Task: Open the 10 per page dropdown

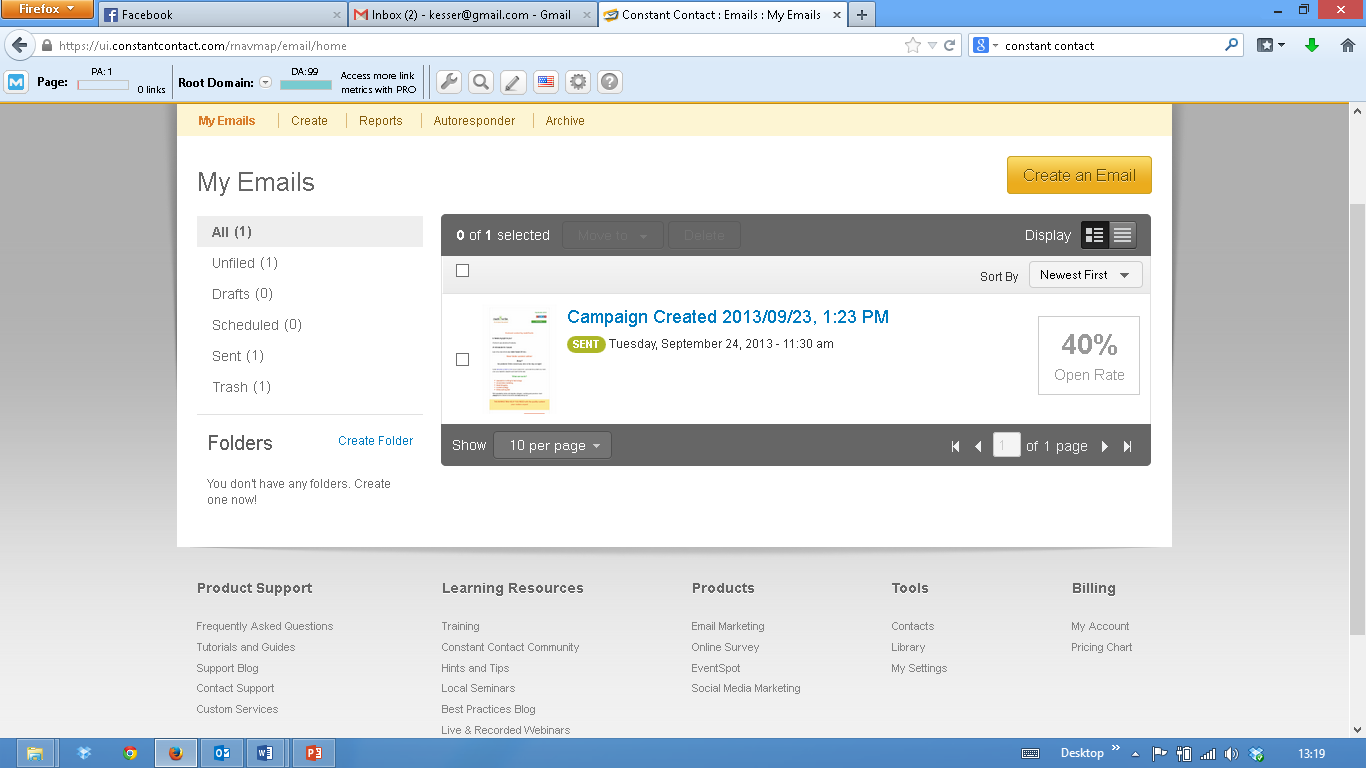Action: pyautogui.click(x=552, y=445)
